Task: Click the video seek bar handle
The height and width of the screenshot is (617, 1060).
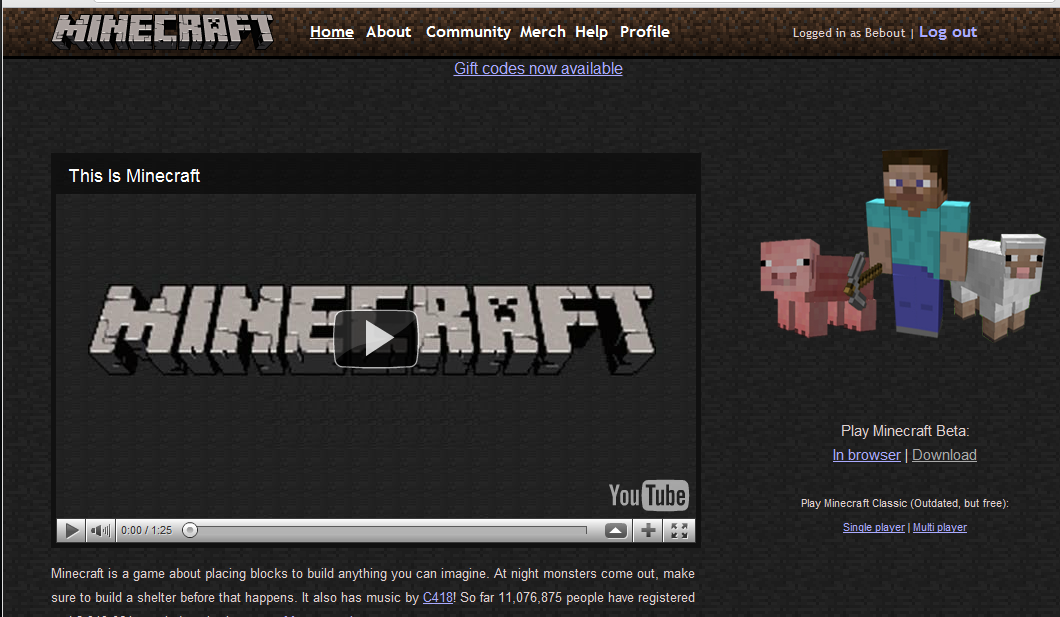Action: pyautogui.click(x=190, y=530)
